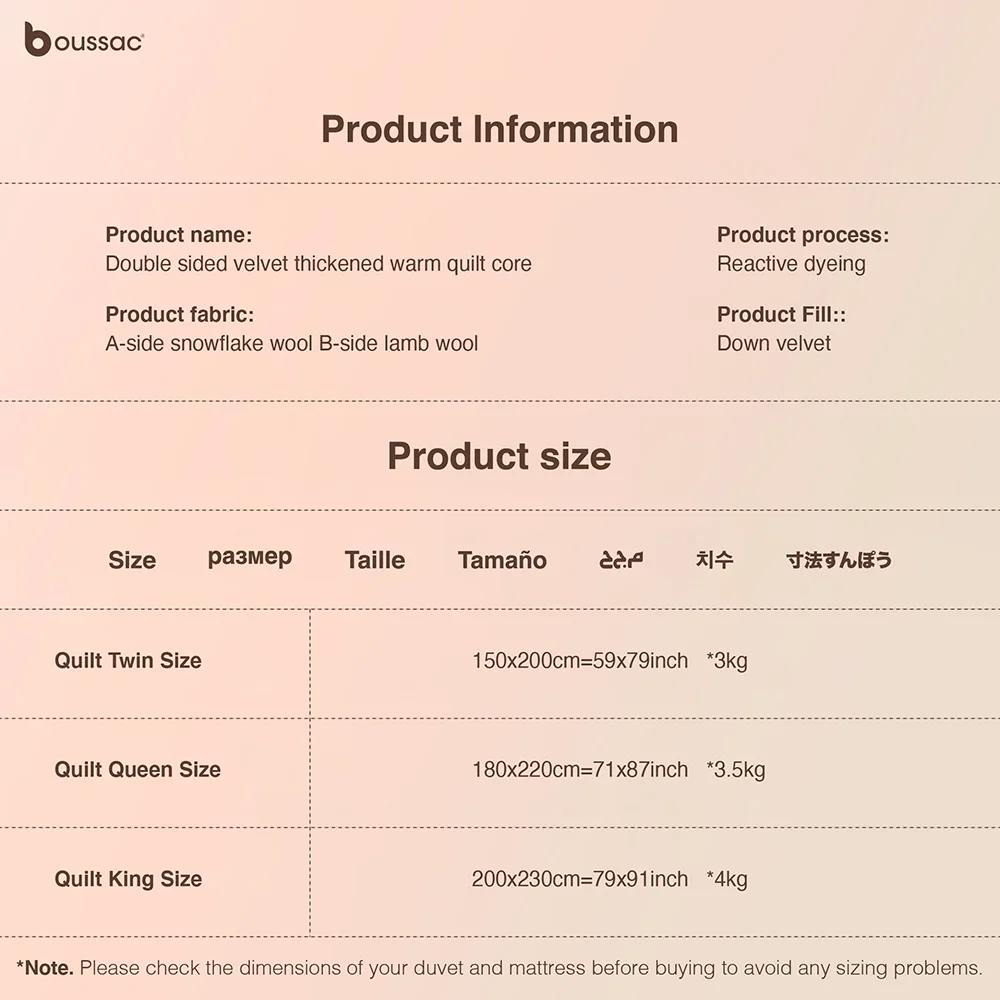Click the sizing note at the bottom
This screenshot has height=1000, width=1000.
[x=499, y=968]
